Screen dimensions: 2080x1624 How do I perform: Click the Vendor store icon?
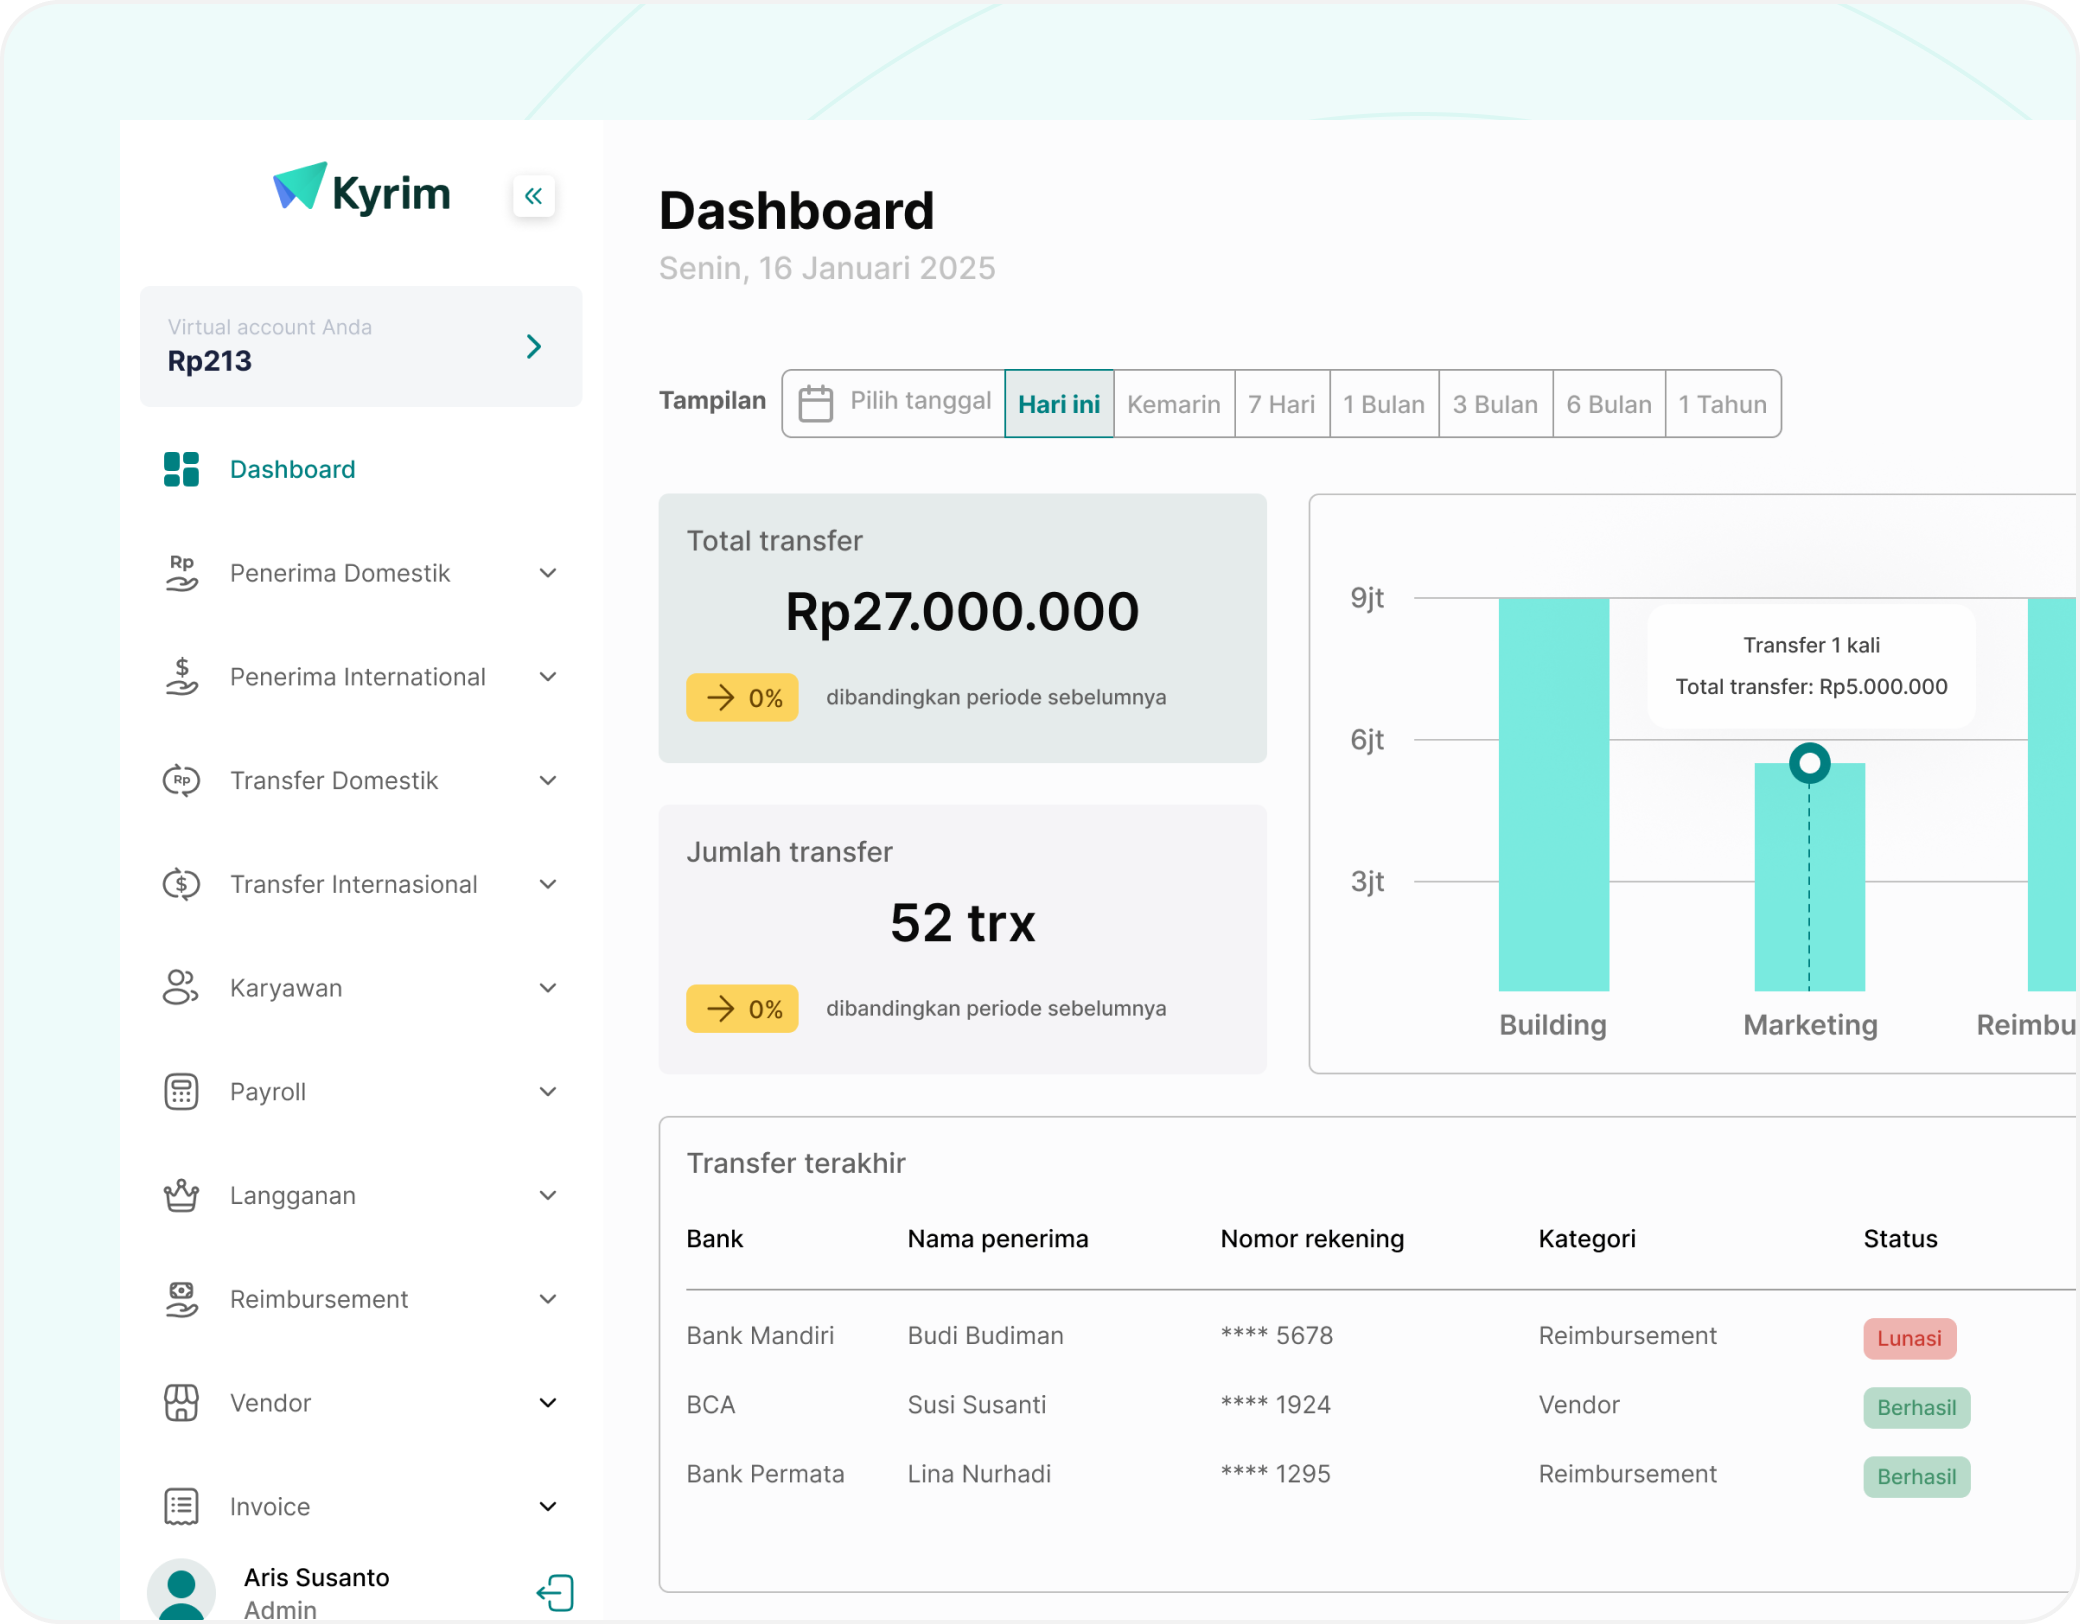click(x=181, y=1403)
